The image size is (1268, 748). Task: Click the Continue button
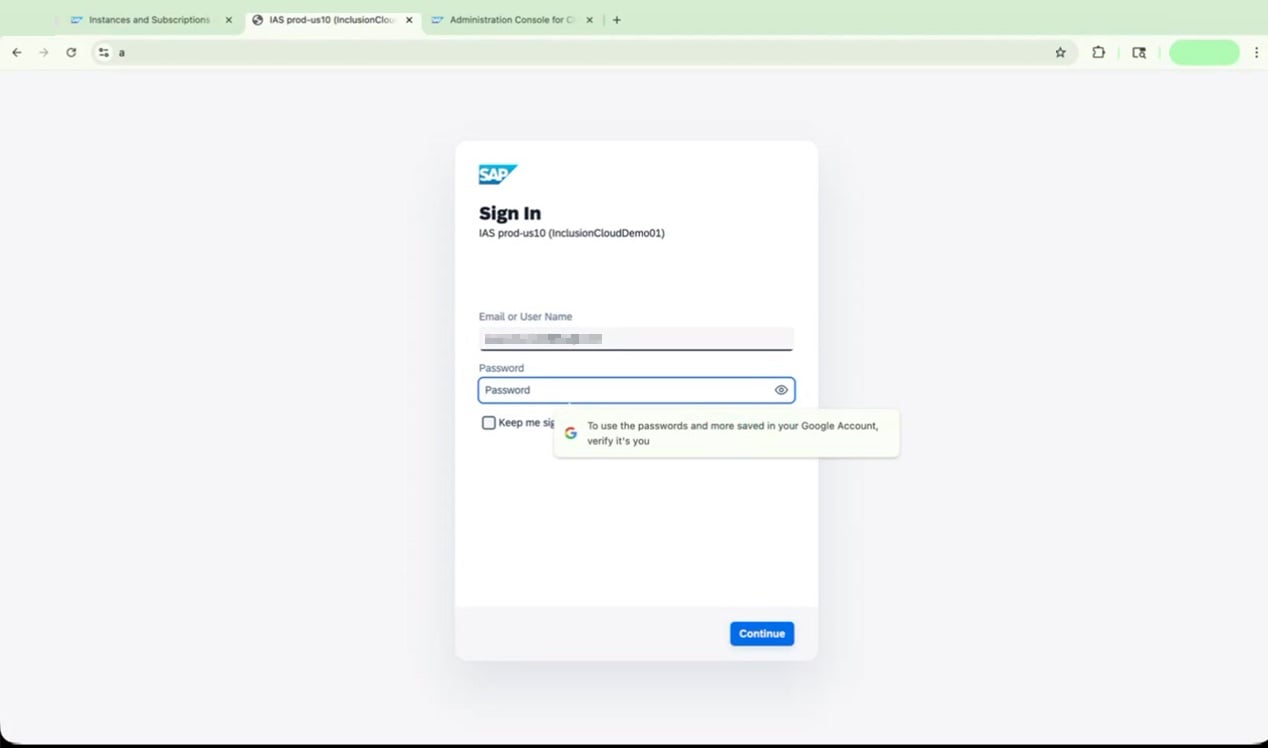coord(762,633)
